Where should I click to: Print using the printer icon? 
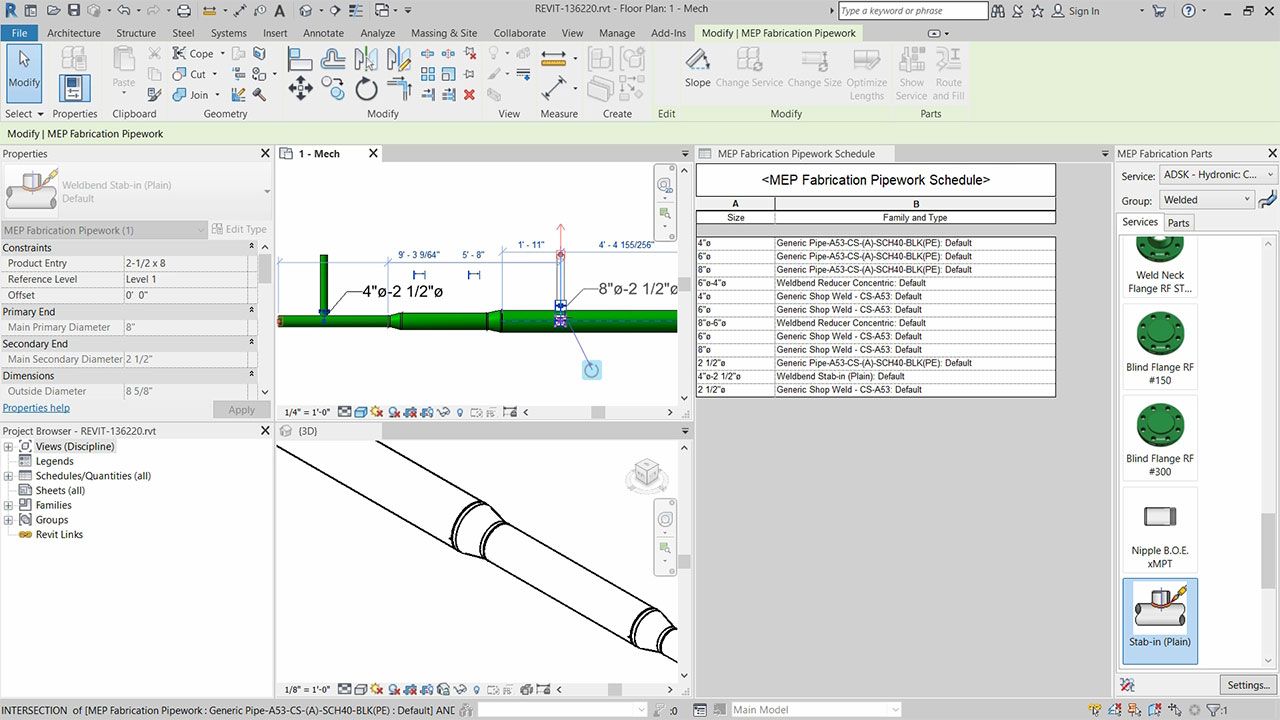tap(183, 11)
